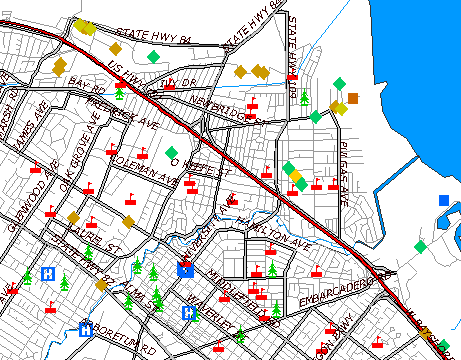Click the brown diamond on State Hwy 82
This screenshot has width=461, height=360.
[x=101, y=285]
